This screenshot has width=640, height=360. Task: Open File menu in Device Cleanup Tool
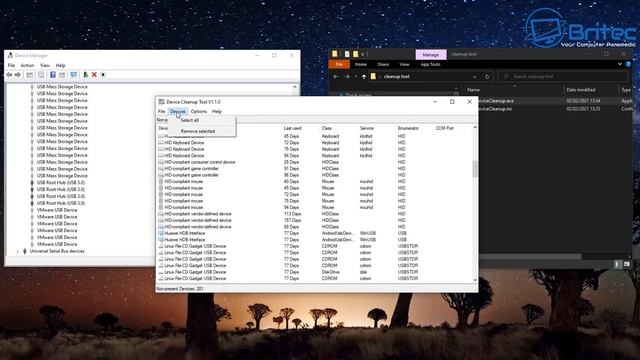162,111
